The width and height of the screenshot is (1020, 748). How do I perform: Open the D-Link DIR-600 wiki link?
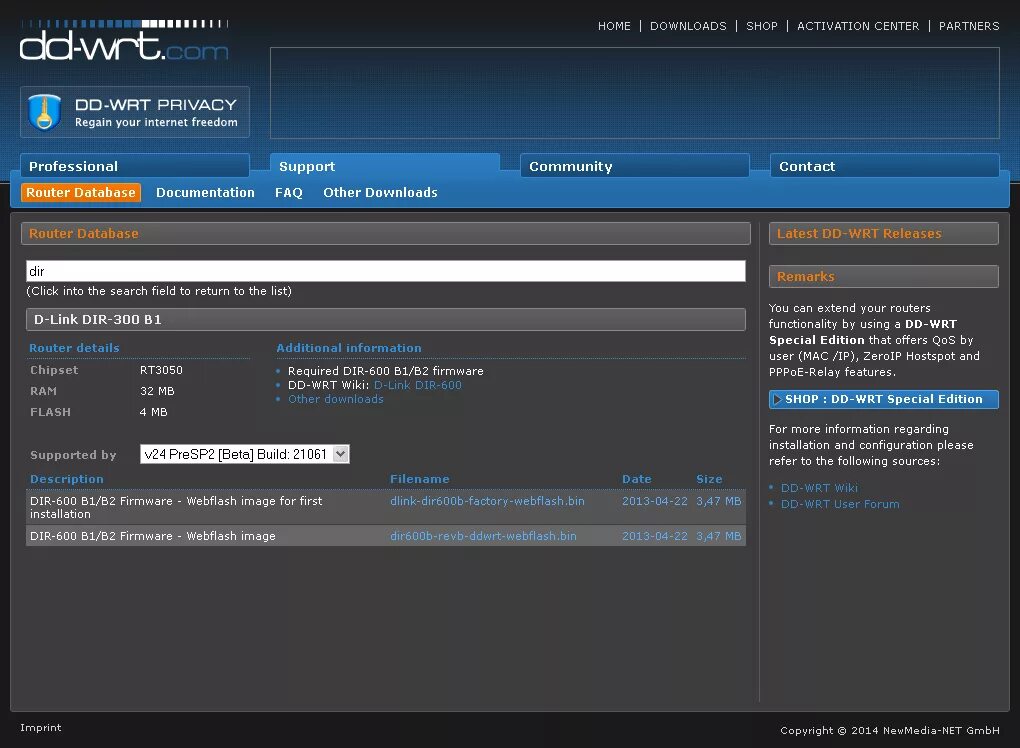(418, 385)
